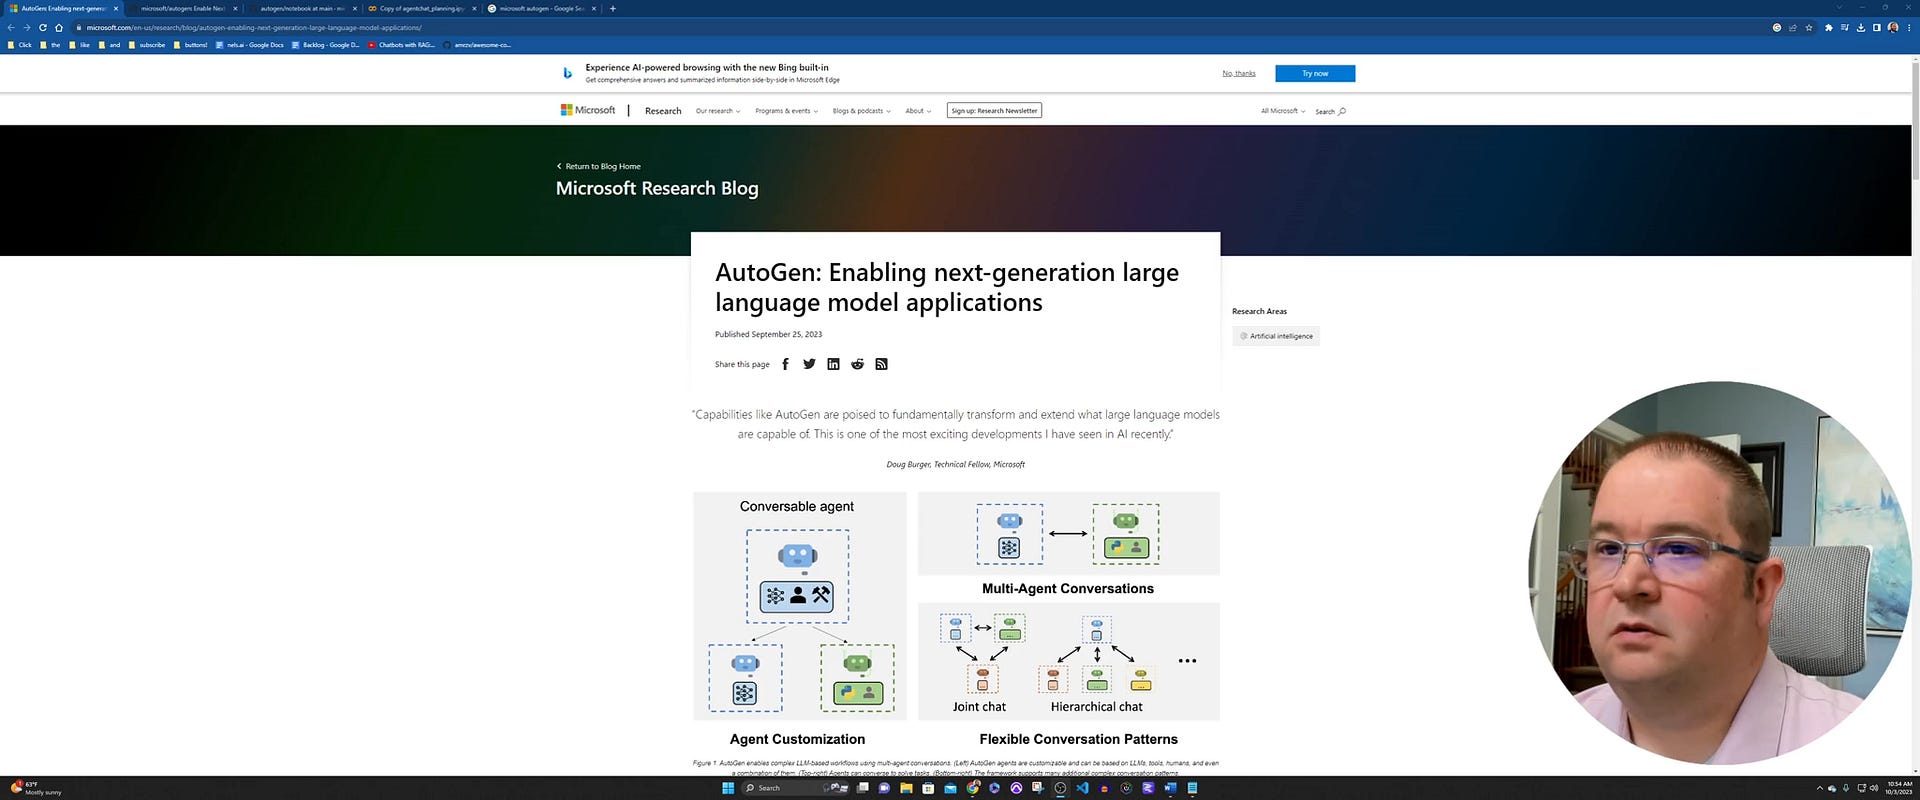Dismiss banner with No, thanks
The image size is (1920, 800).
point(1239,73)
